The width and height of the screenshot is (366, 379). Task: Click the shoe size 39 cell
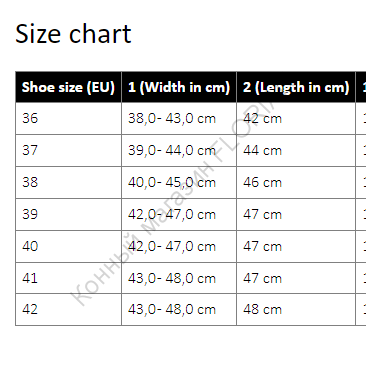click(68, 214)
